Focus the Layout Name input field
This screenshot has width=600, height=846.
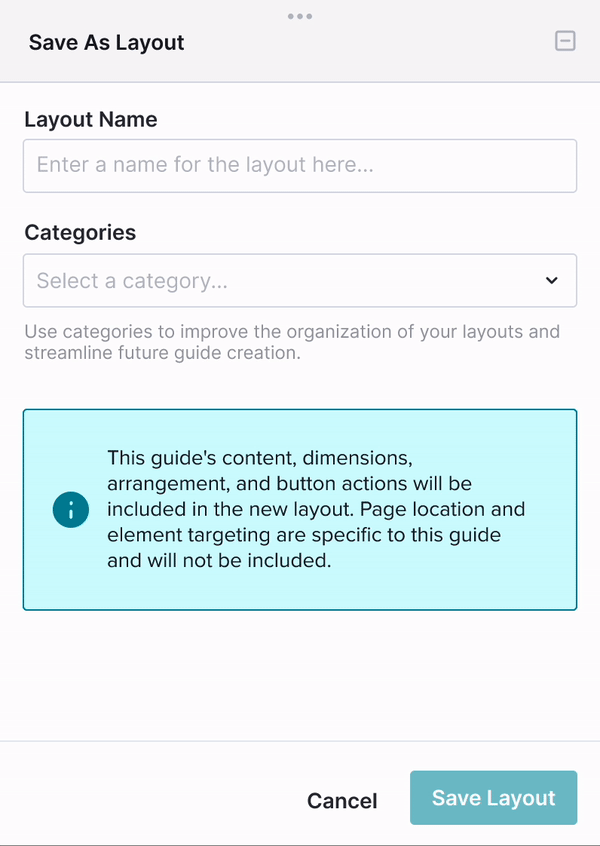pyautogui.click(x=300, y=166)
